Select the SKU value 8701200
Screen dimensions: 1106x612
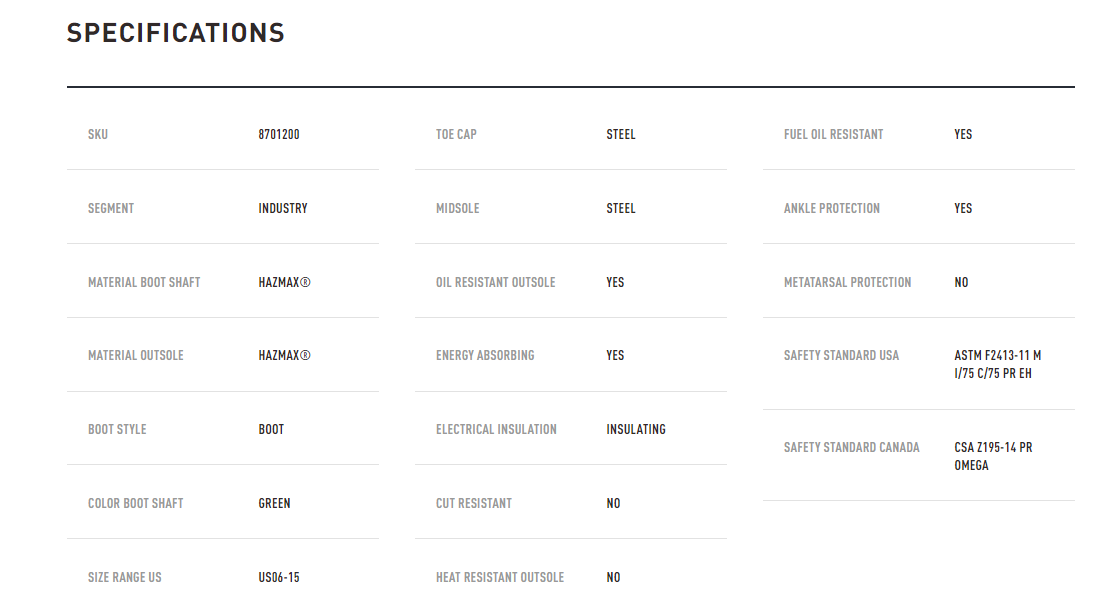pyautogui.click(x=279, y=135)
